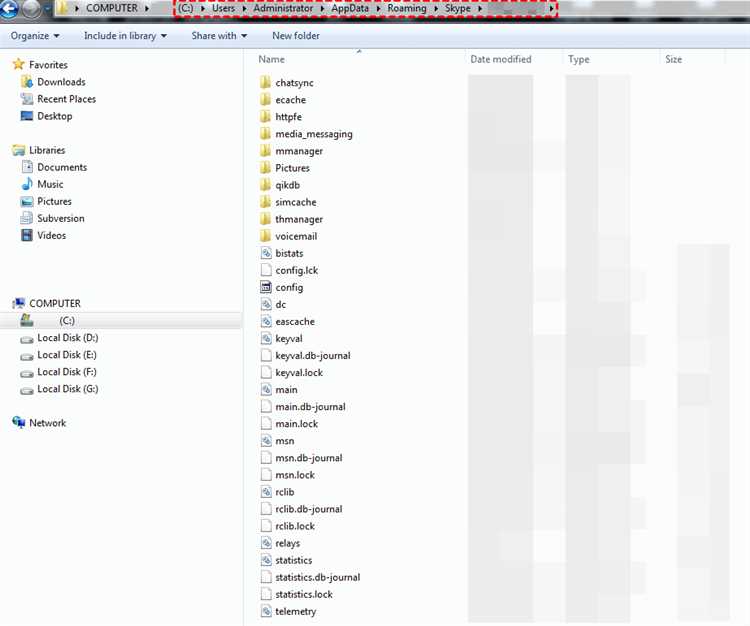Select Local Disk (F:) in sidebar
Screen dimensions: 750x626
(67, 372)
